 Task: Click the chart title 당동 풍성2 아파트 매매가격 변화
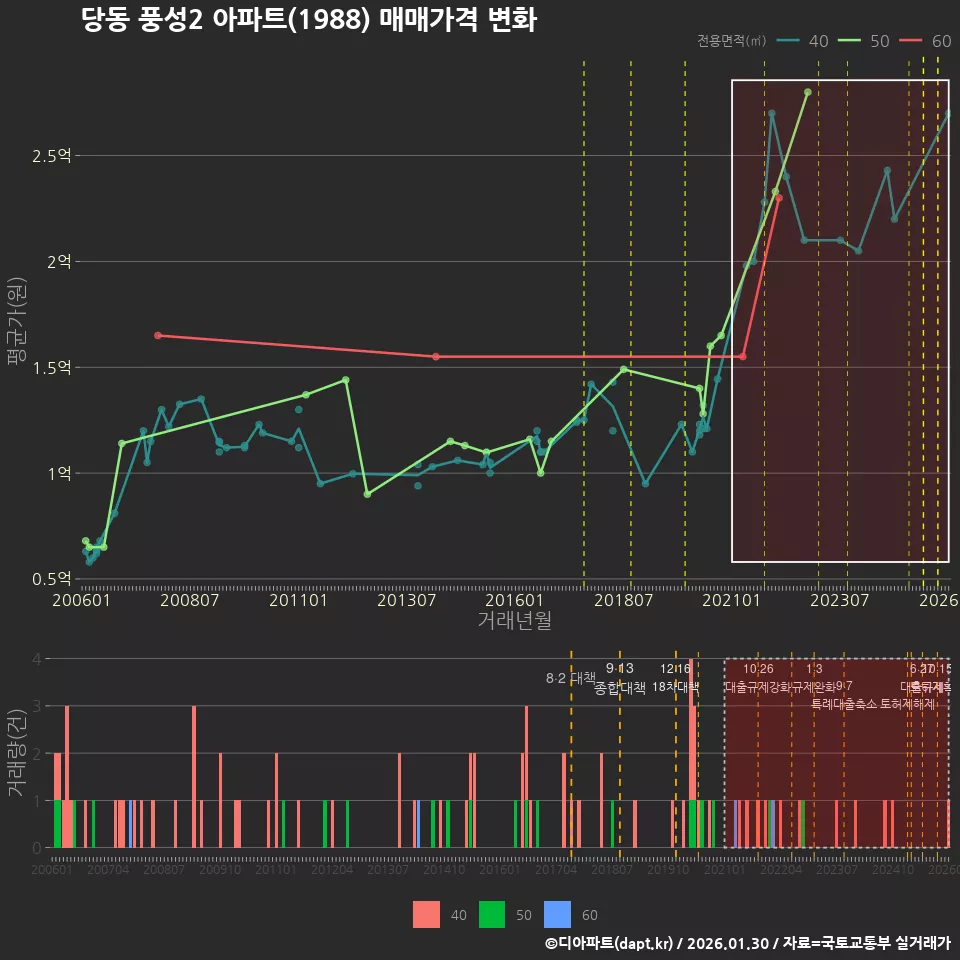coord(309,20)
